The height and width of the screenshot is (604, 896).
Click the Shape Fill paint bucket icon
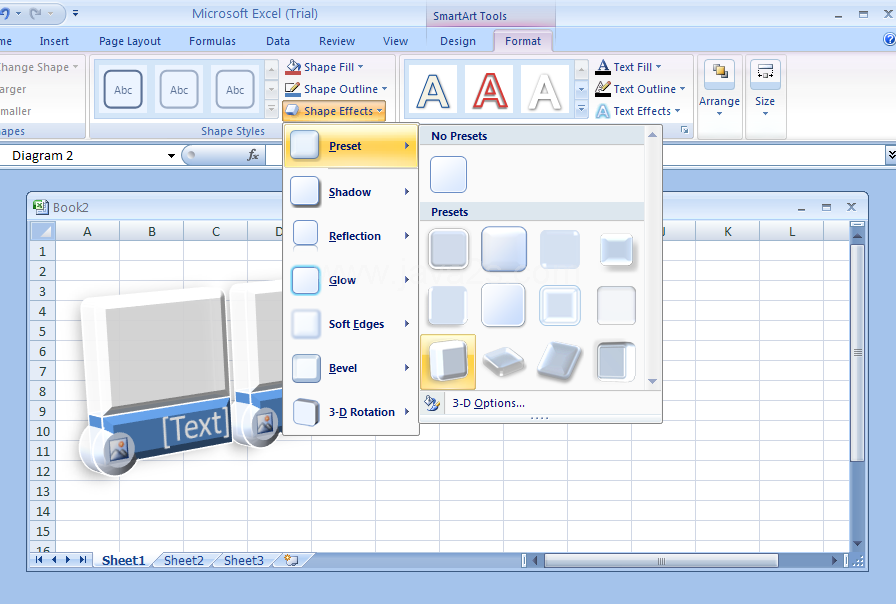click(x=293, y=67)
